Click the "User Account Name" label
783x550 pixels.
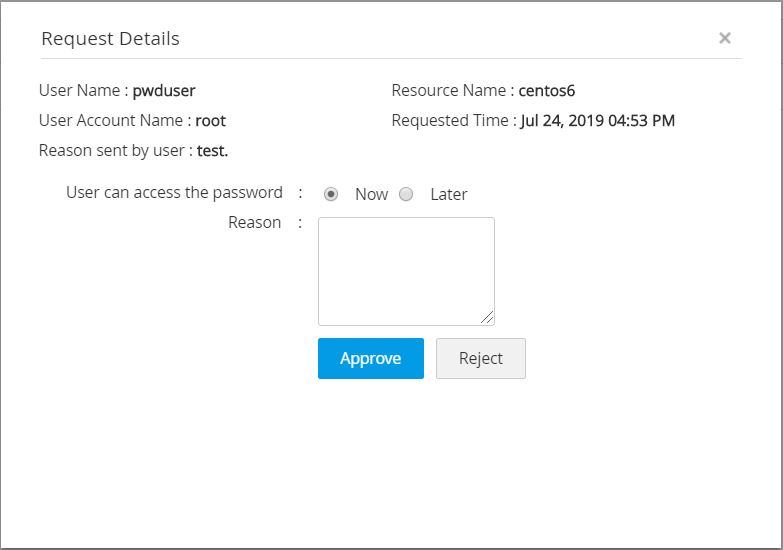point(111,121)
